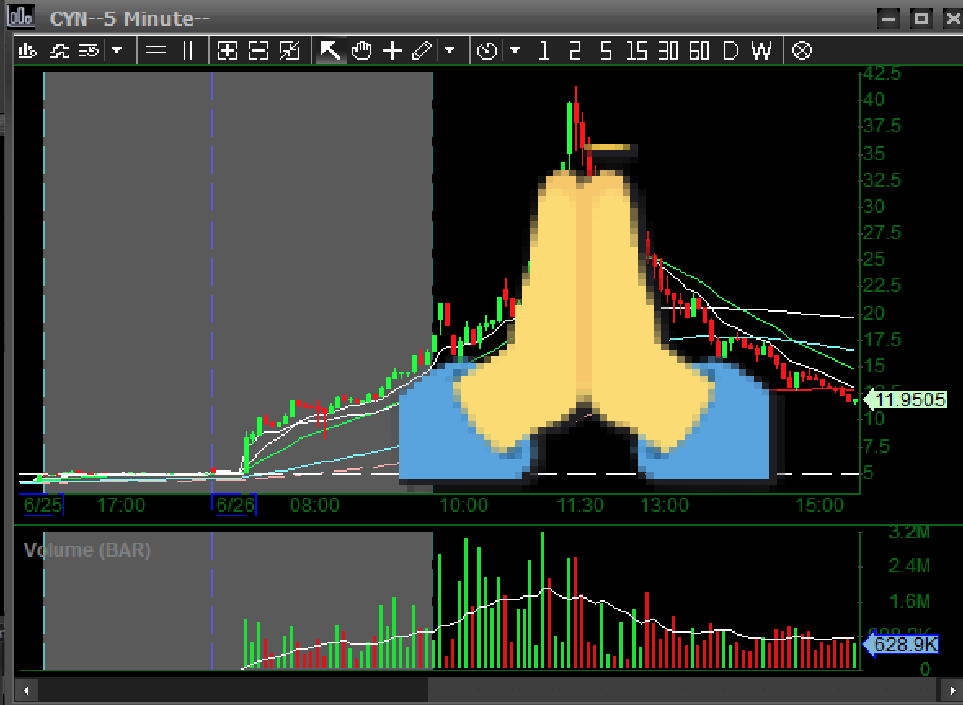Open the dropdown next to the clock icon
This screenshot has height=705, width=963.
coord(515,50)
